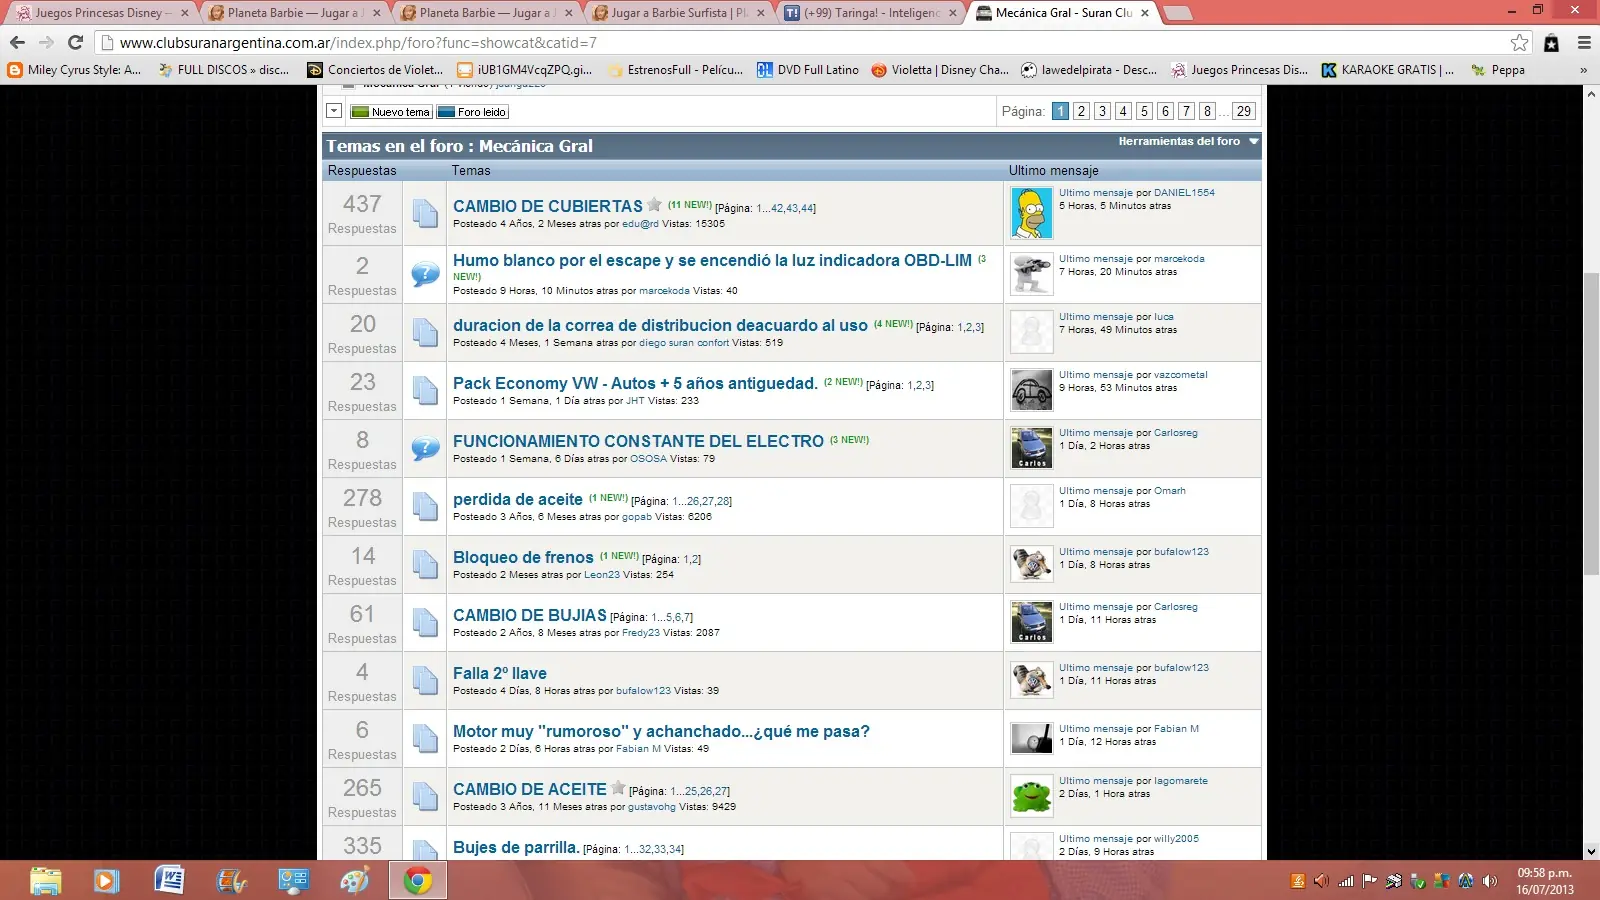Open the KARAOKE GRATIS bookmark
This screenshot has width=1600, height=900.
pos(1388,70)
